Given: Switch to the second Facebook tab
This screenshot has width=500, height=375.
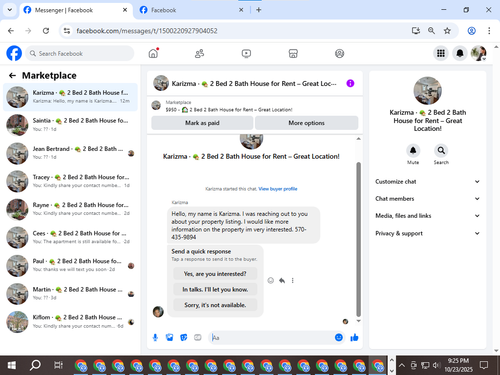Looking at the screenshot, I should click(191, 10).
